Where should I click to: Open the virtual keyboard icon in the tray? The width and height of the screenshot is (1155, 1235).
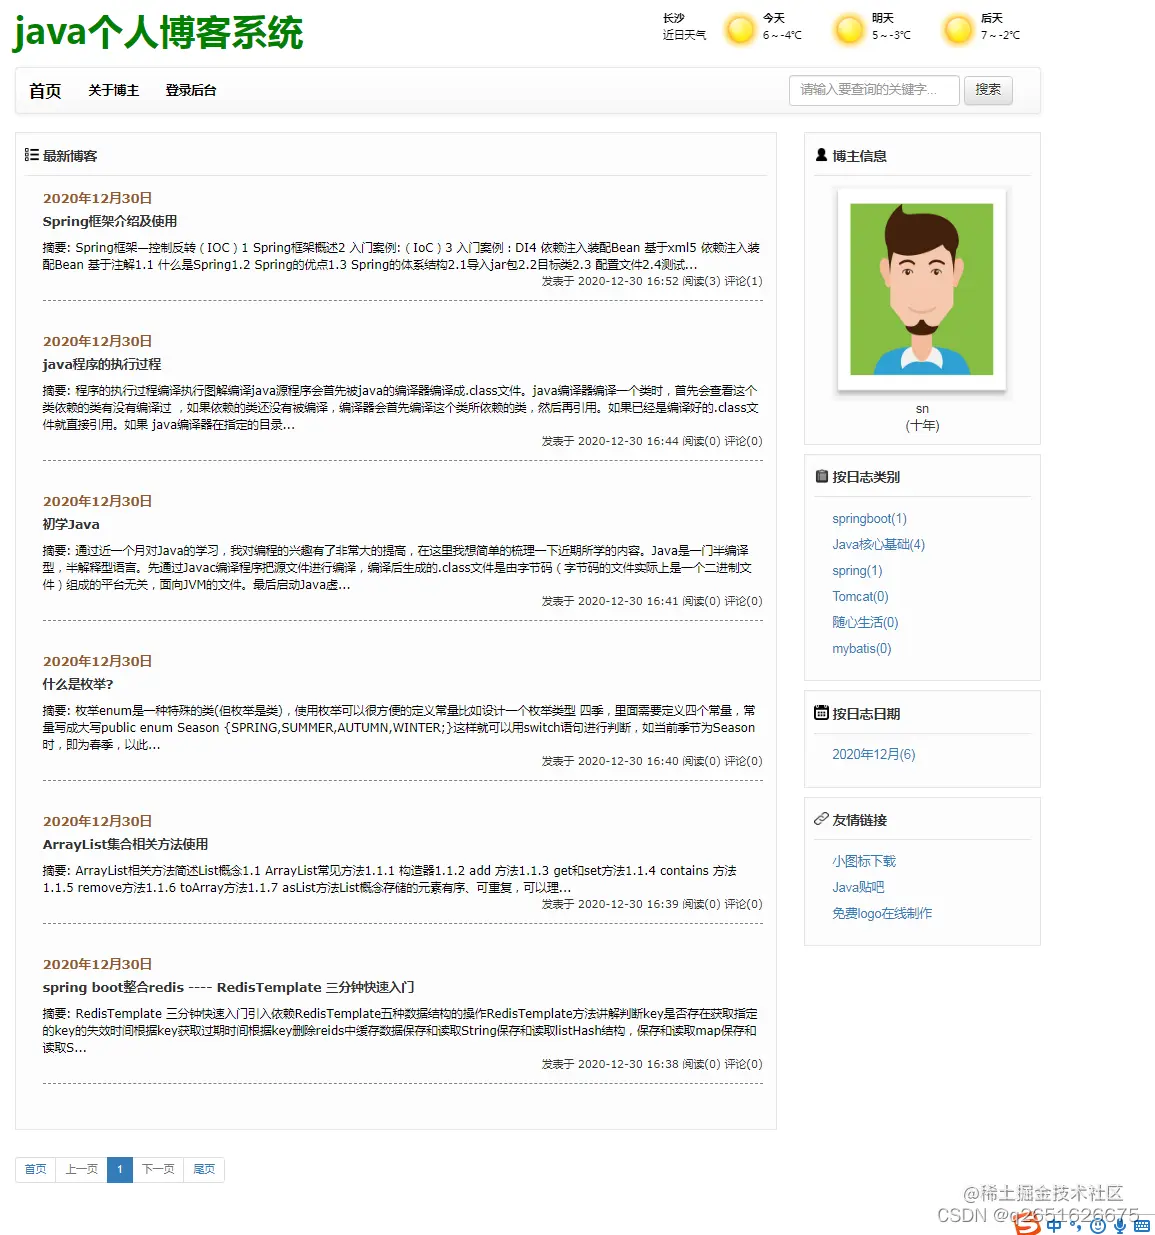coord(1141,1227)
